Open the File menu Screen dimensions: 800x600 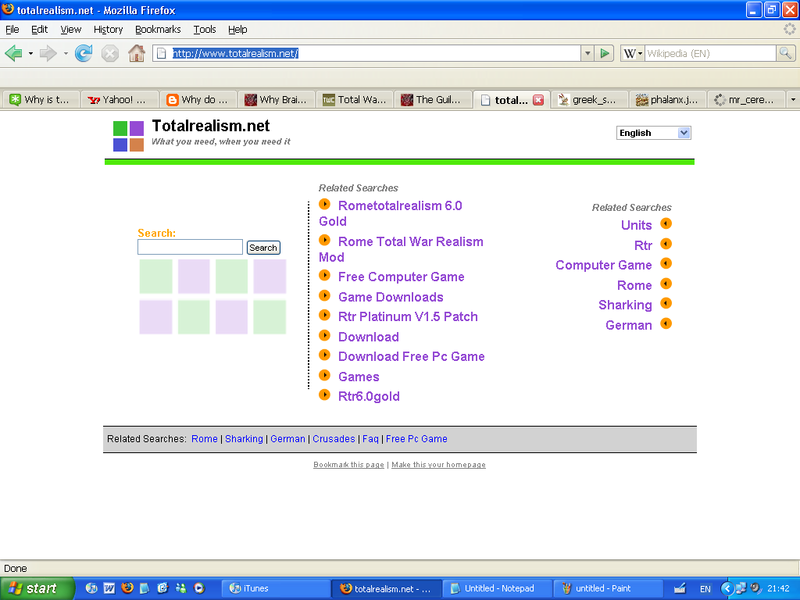(x=12, y=30)
